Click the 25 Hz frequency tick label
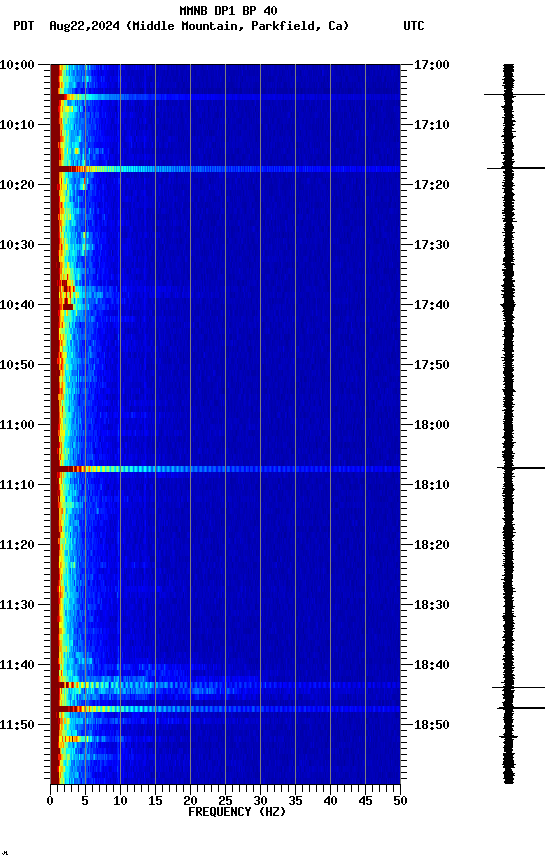 225,801
